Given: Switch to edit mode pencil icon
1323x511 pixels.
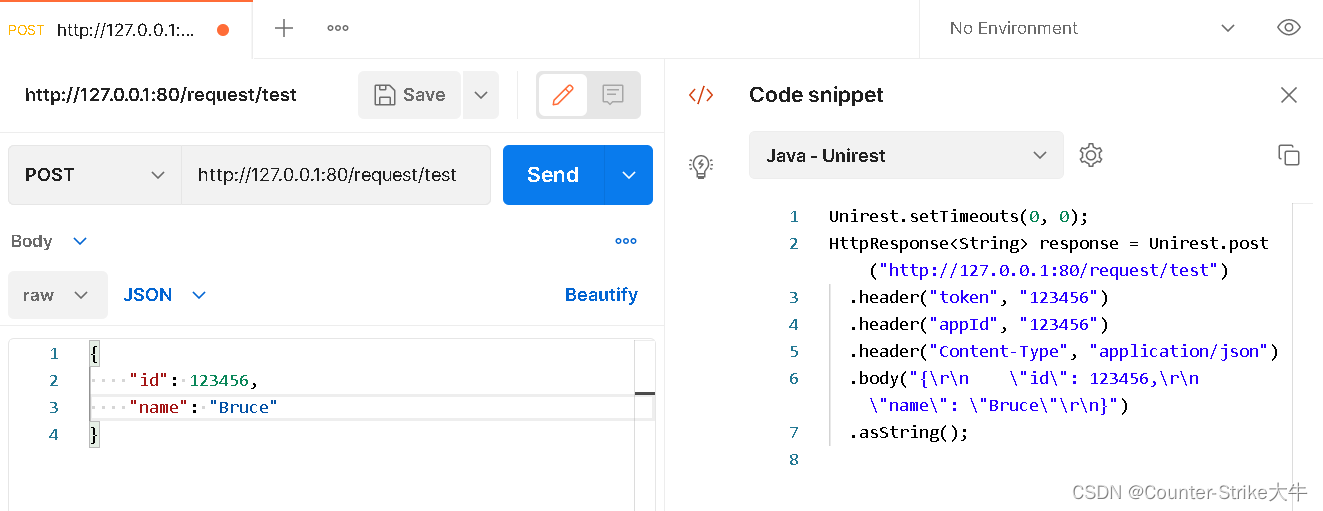Looking at the screenshot, I should pos(563,95).
